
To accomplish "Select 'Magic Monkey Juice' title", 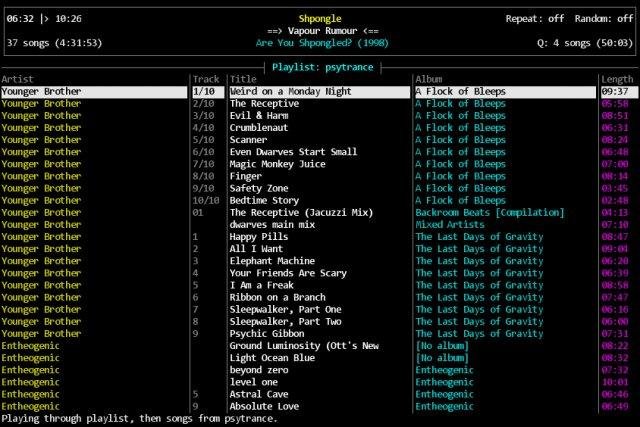I will 278,164.
